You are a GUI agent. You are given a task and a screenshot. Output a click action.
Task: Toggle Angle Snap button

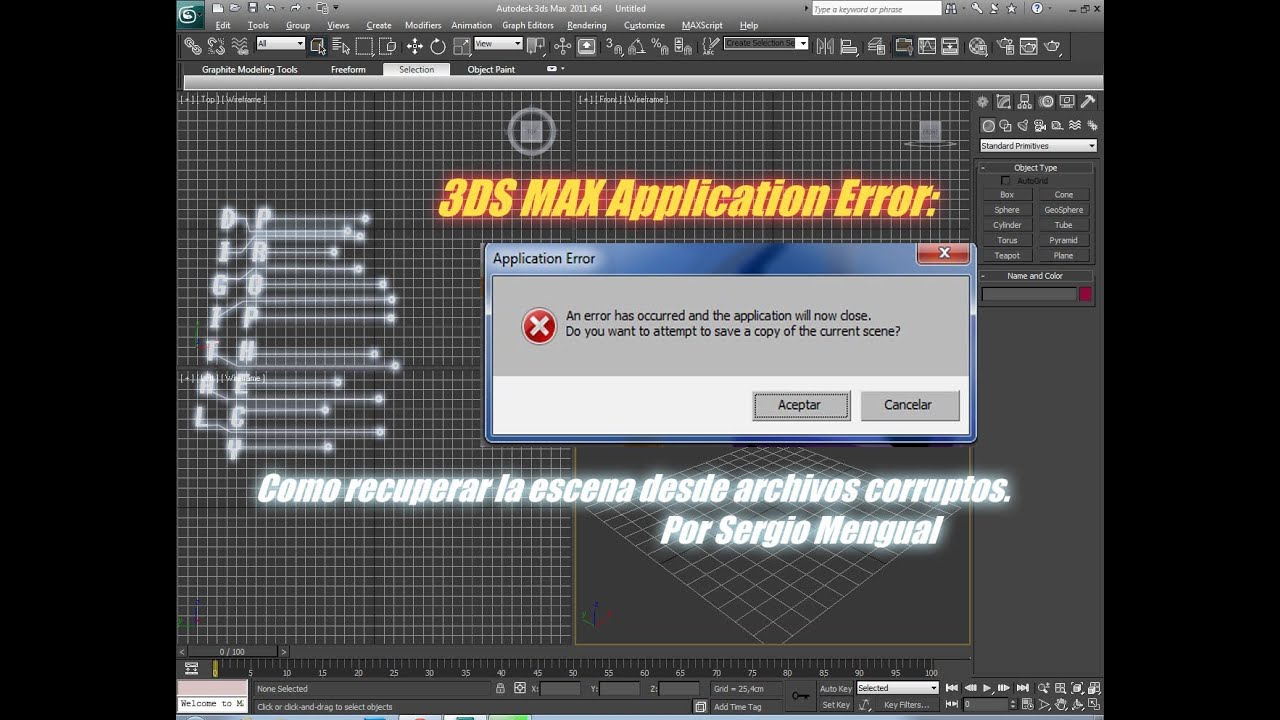[636, 46]
